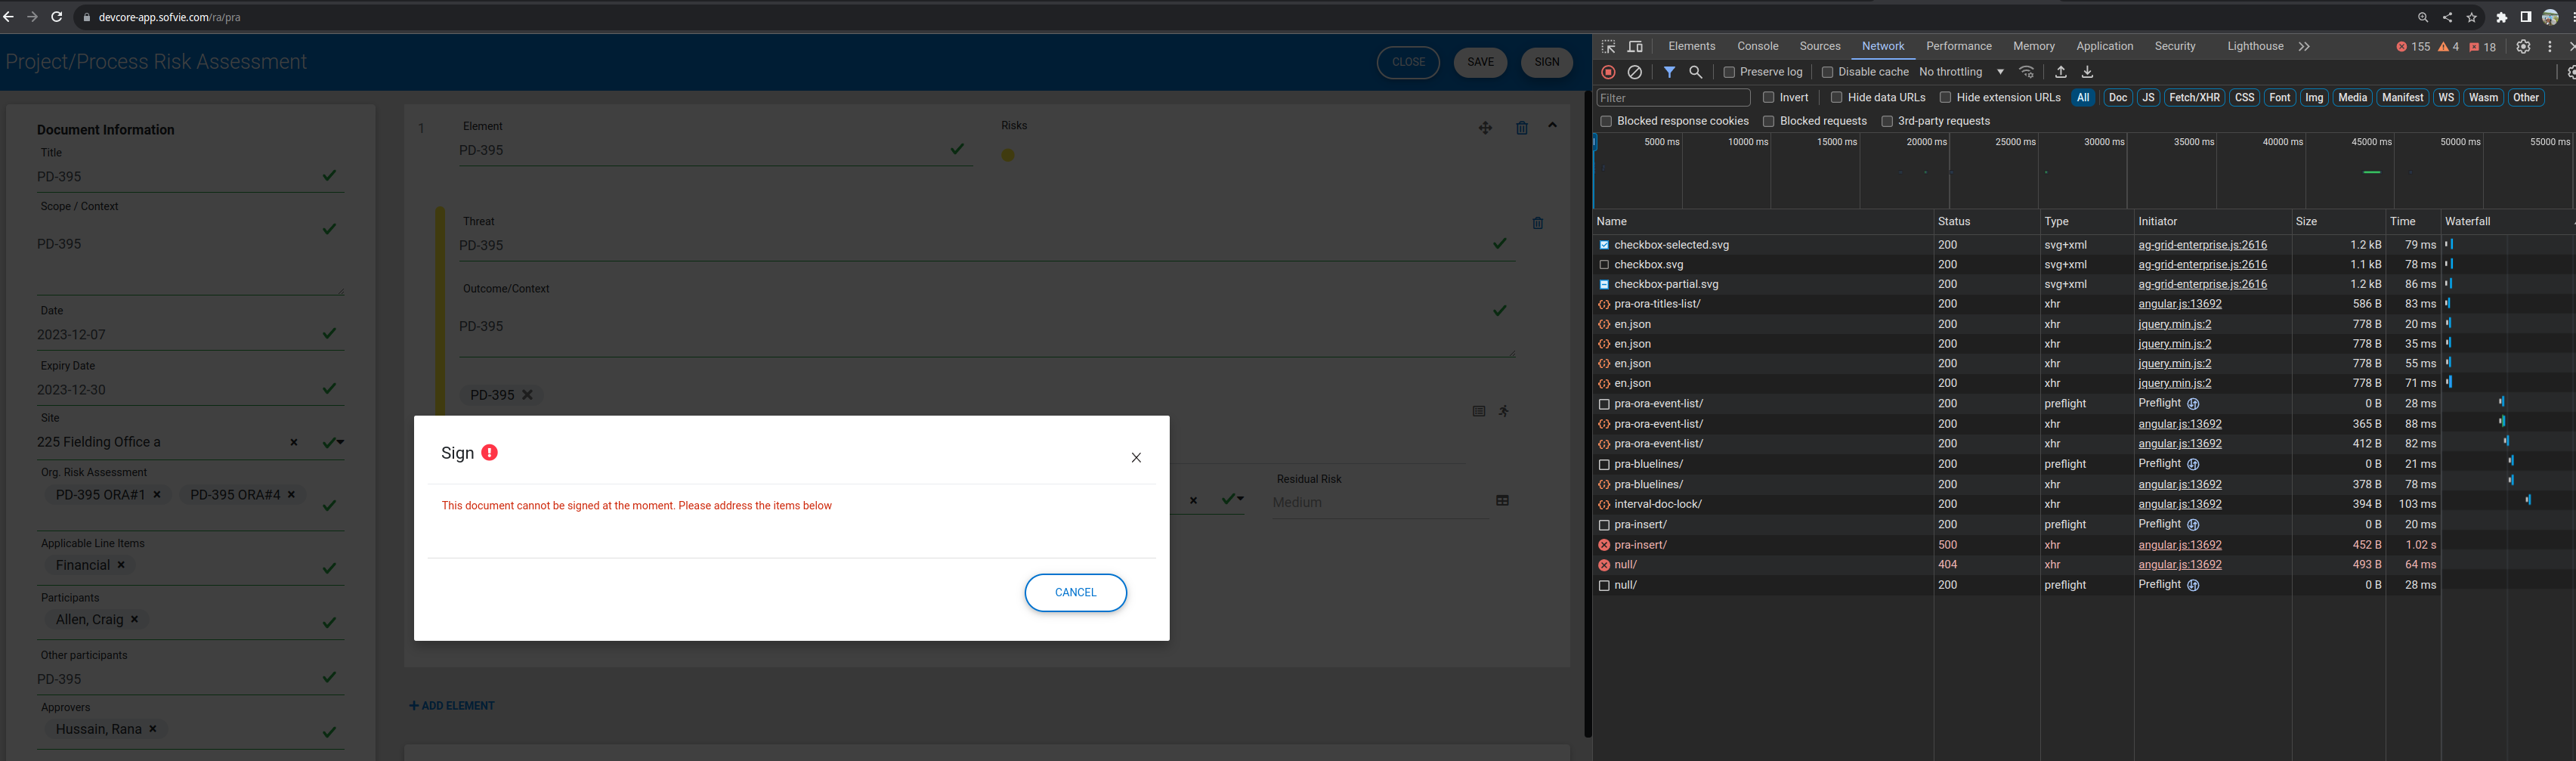Open the Performance tab
Image resolution: width=2576 pixels, height=761 pixels.
1958,46
